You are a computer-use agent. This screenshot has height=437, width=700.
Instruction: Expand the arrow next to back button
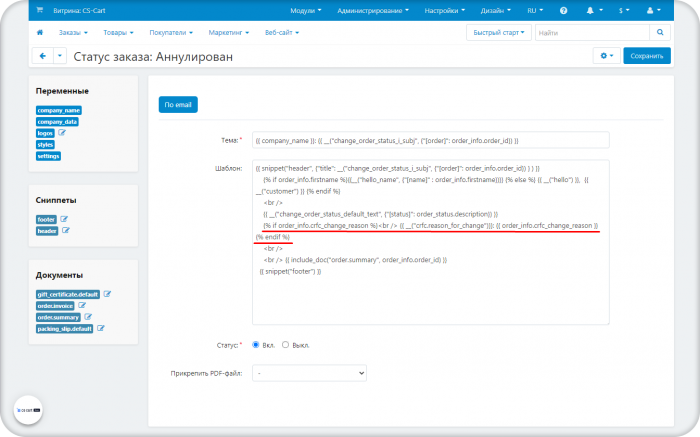tap(60, 56)
